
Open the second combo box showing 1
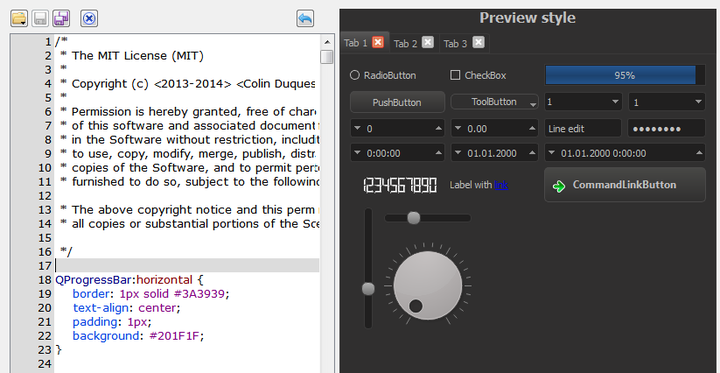tap(667, 102)
